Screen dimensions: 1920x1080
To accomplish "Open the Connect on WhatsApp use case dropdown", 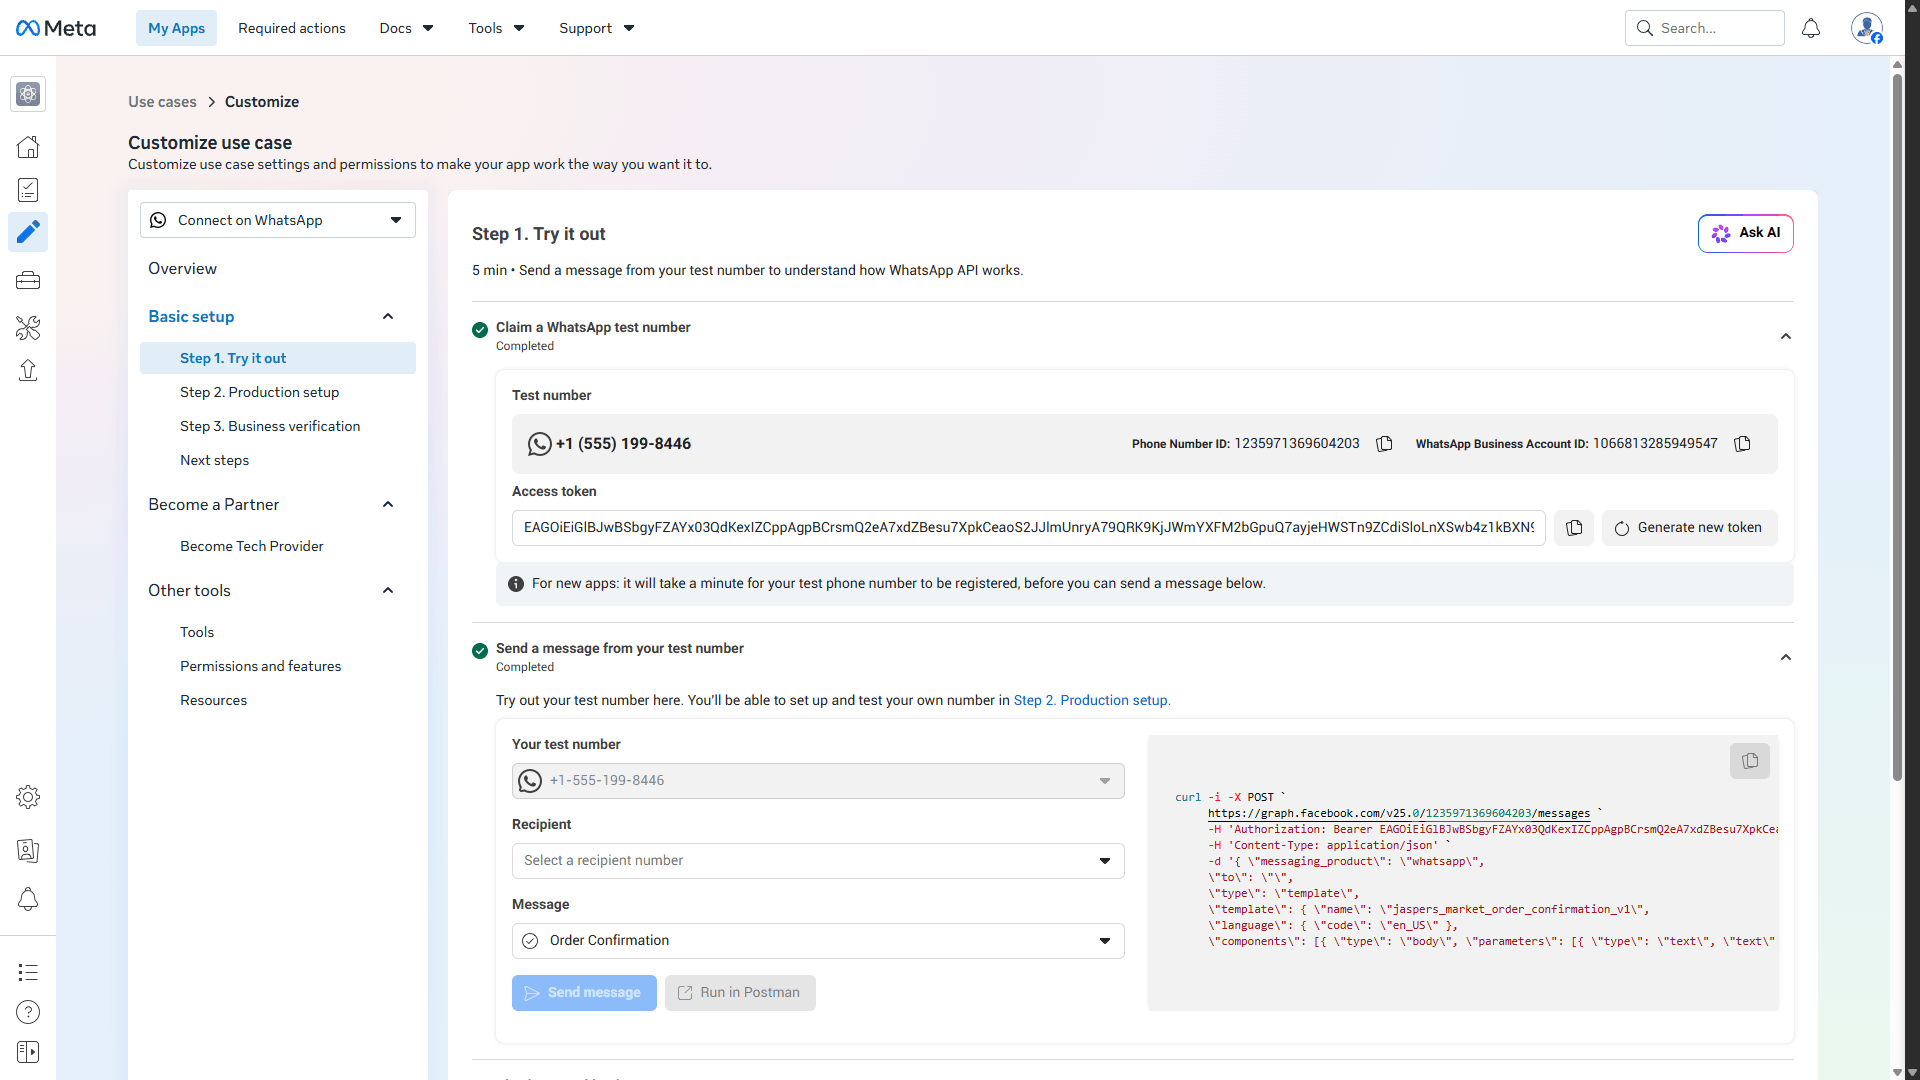I will point(278,220).
